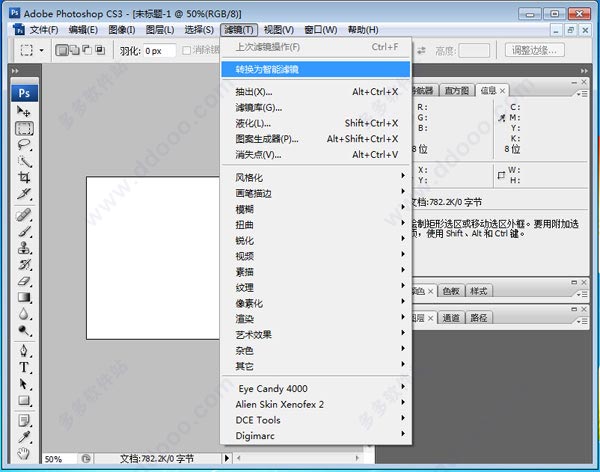The height and width of the screenshot is (472, 600).
Task: Toggle the anti-alias checkbox
Action: tap(186, 50)
